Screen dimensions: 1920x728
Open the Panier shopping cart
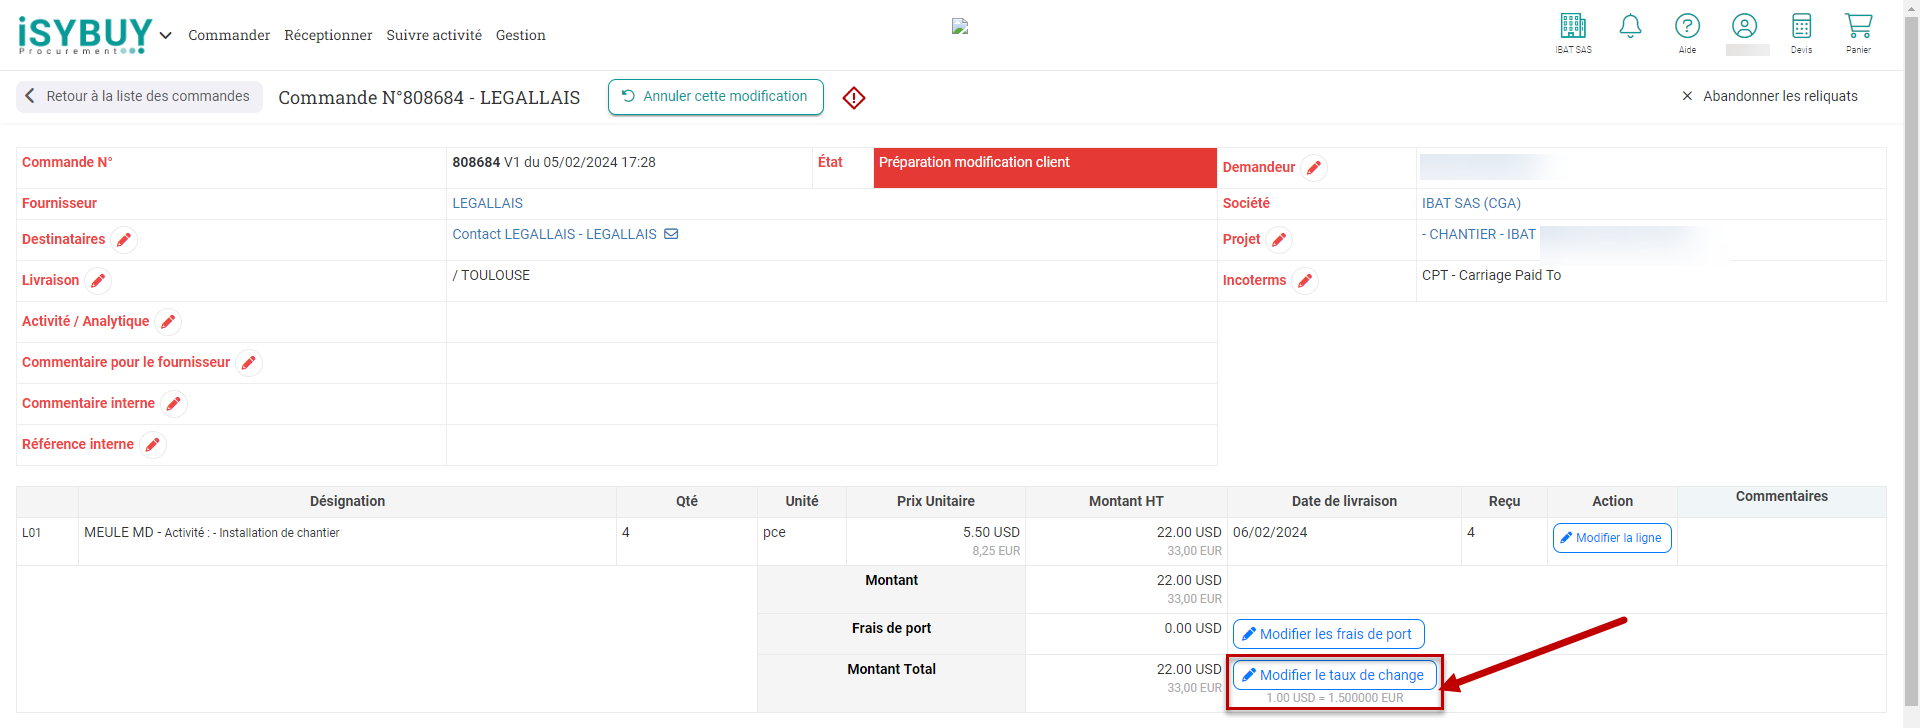[x=1858, y=27]
